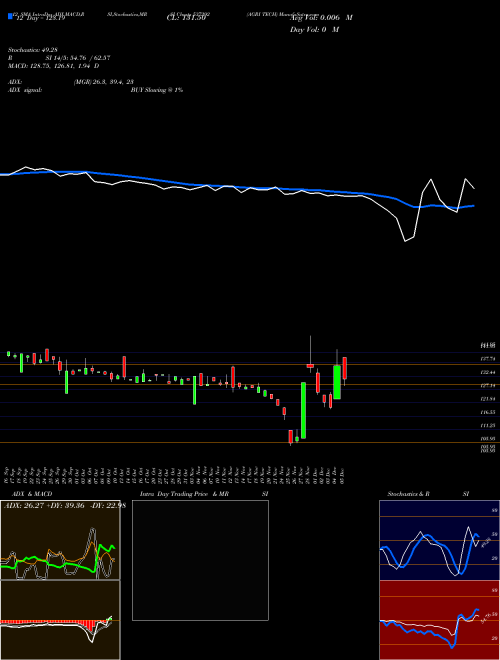Select the '(MGR) 26.3, 39.4, 23' ADX values

coord(104,82)
